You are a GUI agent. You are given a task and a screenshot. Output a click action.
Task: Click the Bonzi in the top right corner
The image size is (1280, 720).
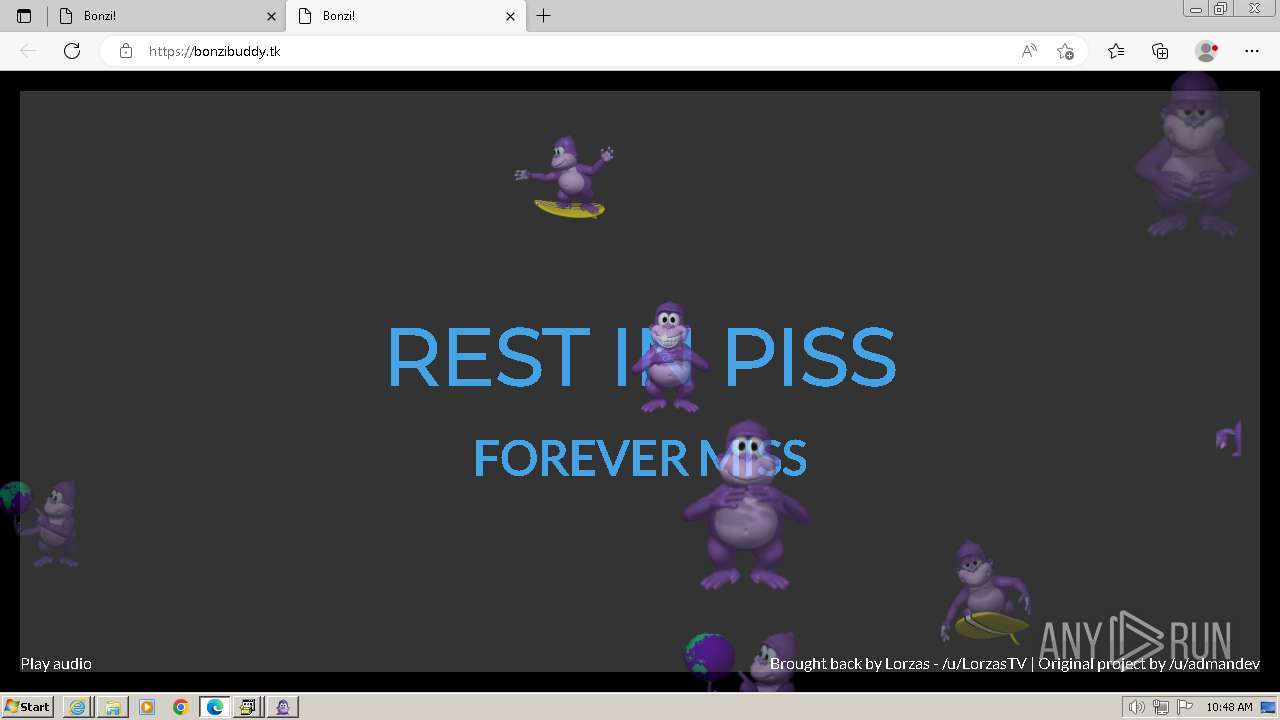point(1192,155)
